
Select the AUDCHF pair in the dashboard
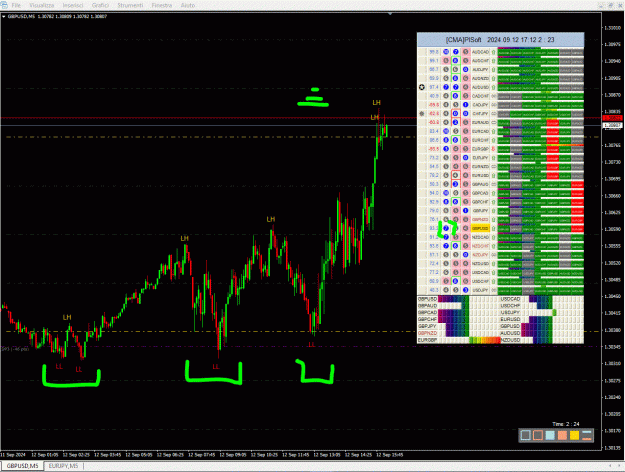480,61
